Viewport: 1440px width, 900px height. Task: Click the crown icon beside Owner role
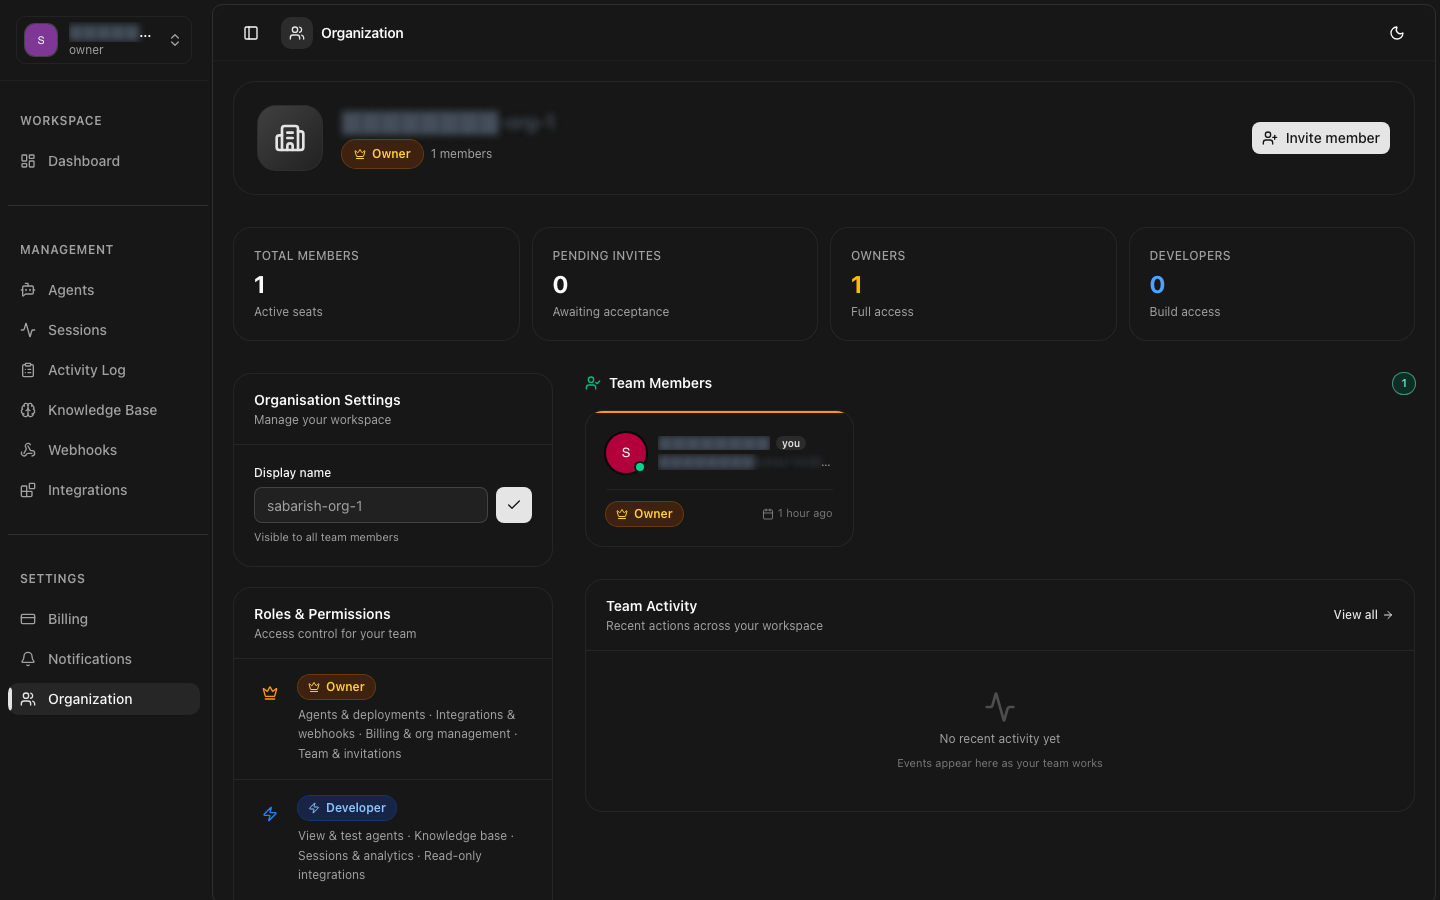[270, 693]
